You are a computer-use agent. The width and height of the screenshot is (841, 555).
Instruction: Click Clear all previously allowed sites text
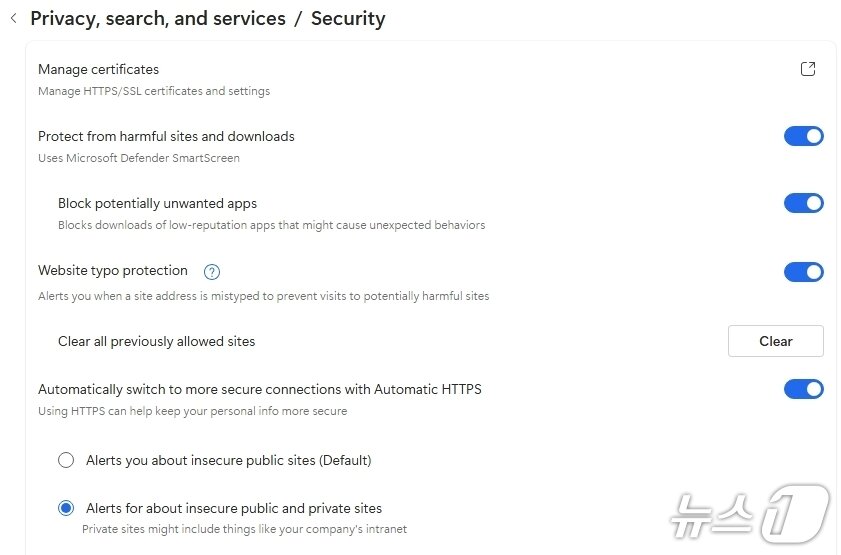coord(156,341)
